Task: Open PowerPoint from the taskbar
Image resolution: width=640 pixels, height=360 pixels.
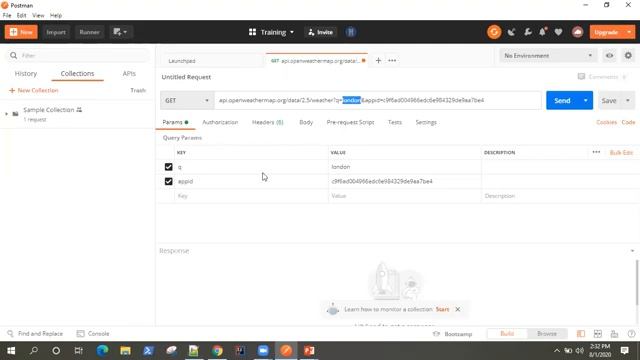Action: tap(309, 351)
